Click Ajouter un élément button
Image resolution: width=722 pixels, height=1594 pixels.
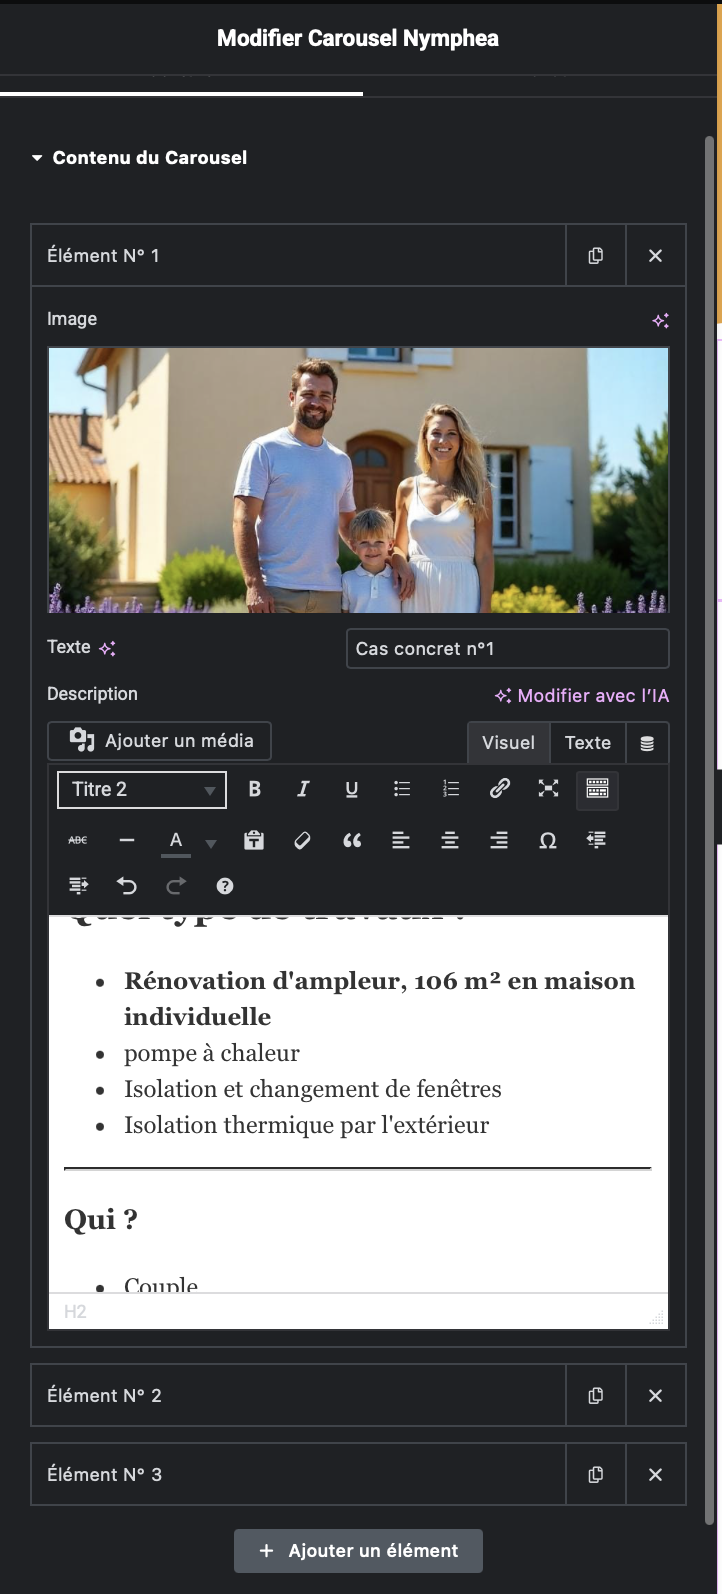click(x=359, y=1550)
